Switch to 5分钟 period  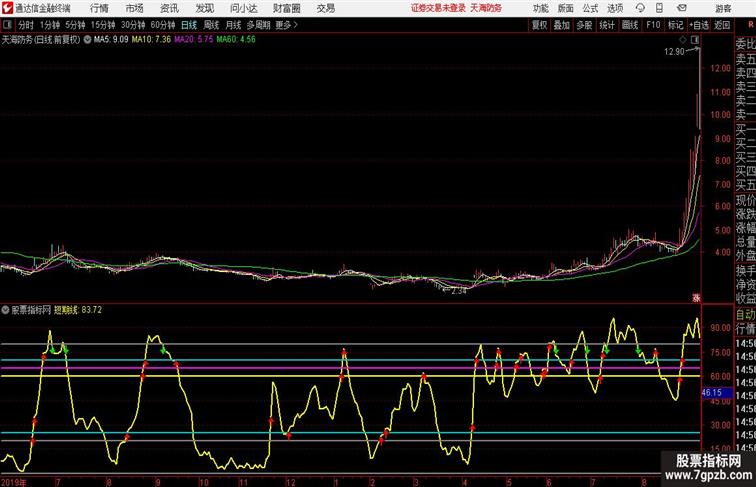pyautogui.click(x=75, y=25)
